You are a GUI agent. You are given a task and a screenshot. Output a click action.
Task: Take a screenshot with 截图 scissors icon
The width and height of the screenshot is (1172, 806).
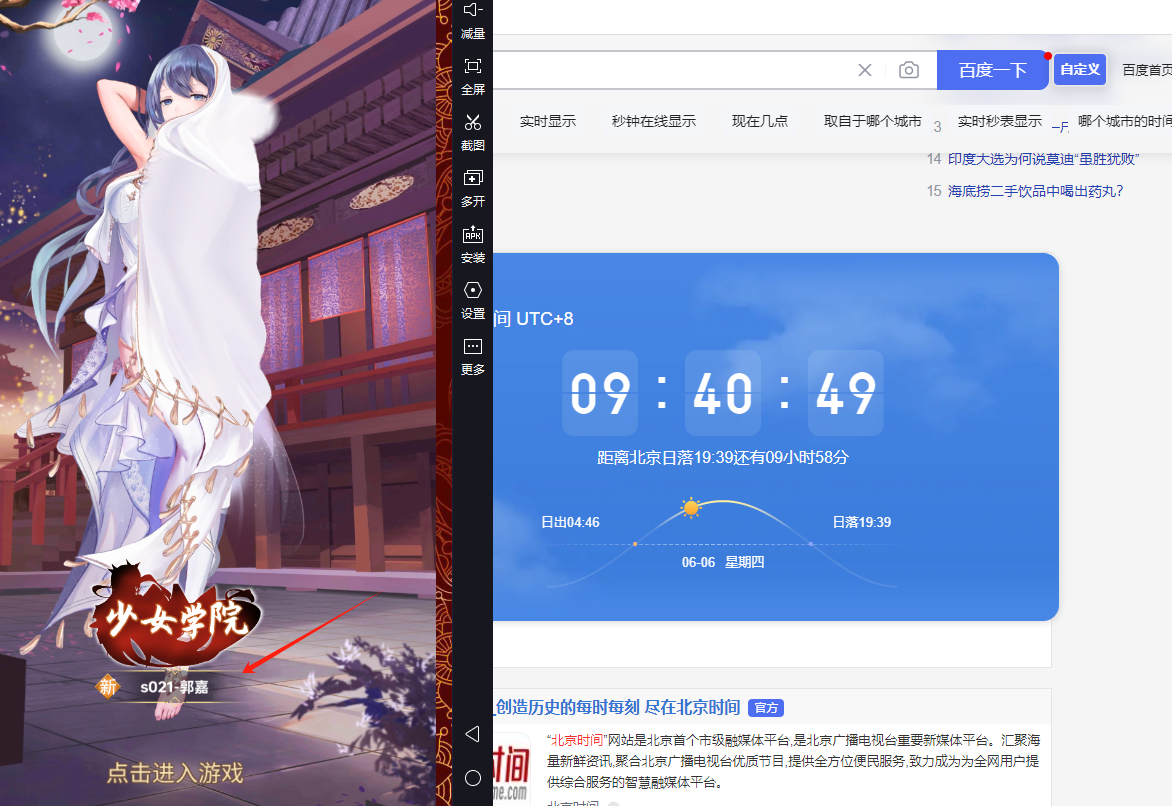point(472,132)
